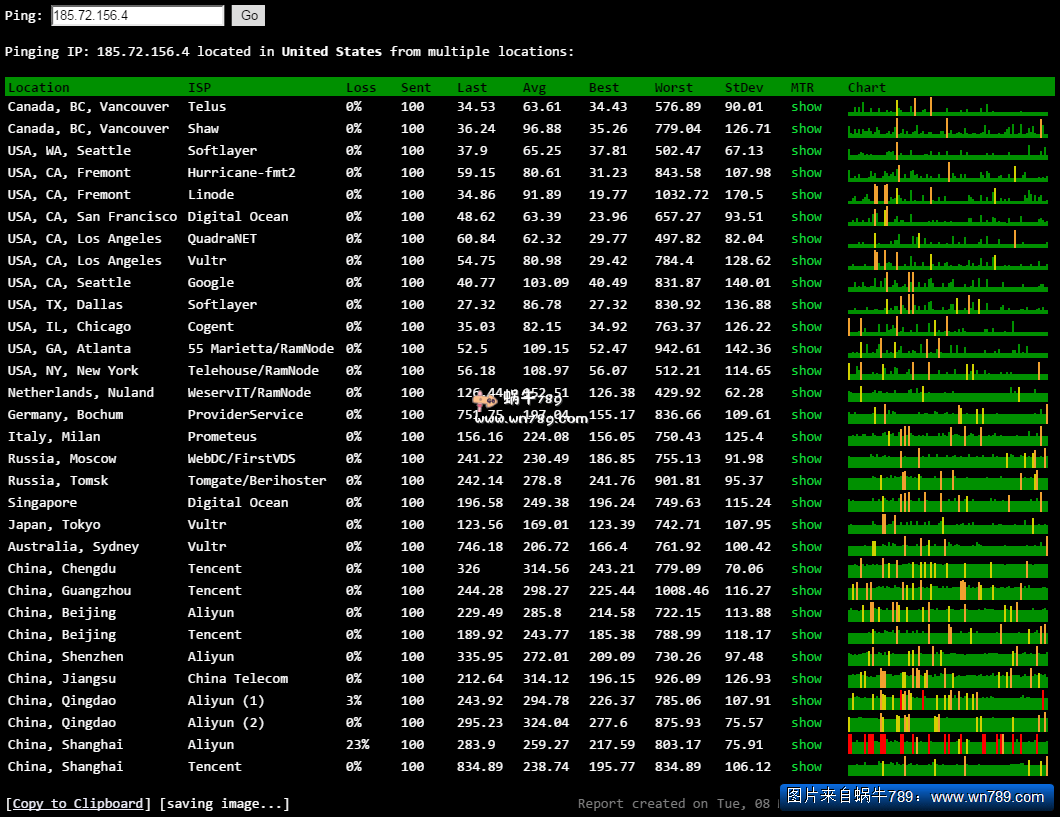Open the Copy to Clipboard link

[x=78, y=804]
